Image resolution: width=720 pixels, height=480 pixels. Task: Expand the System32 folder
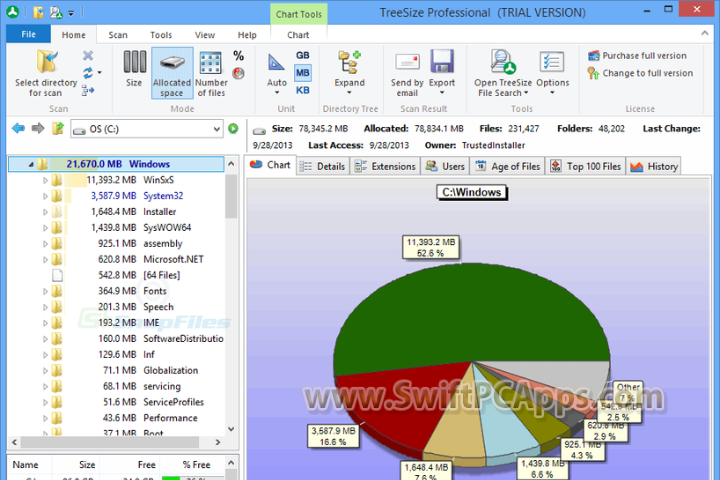coord(45,196)
